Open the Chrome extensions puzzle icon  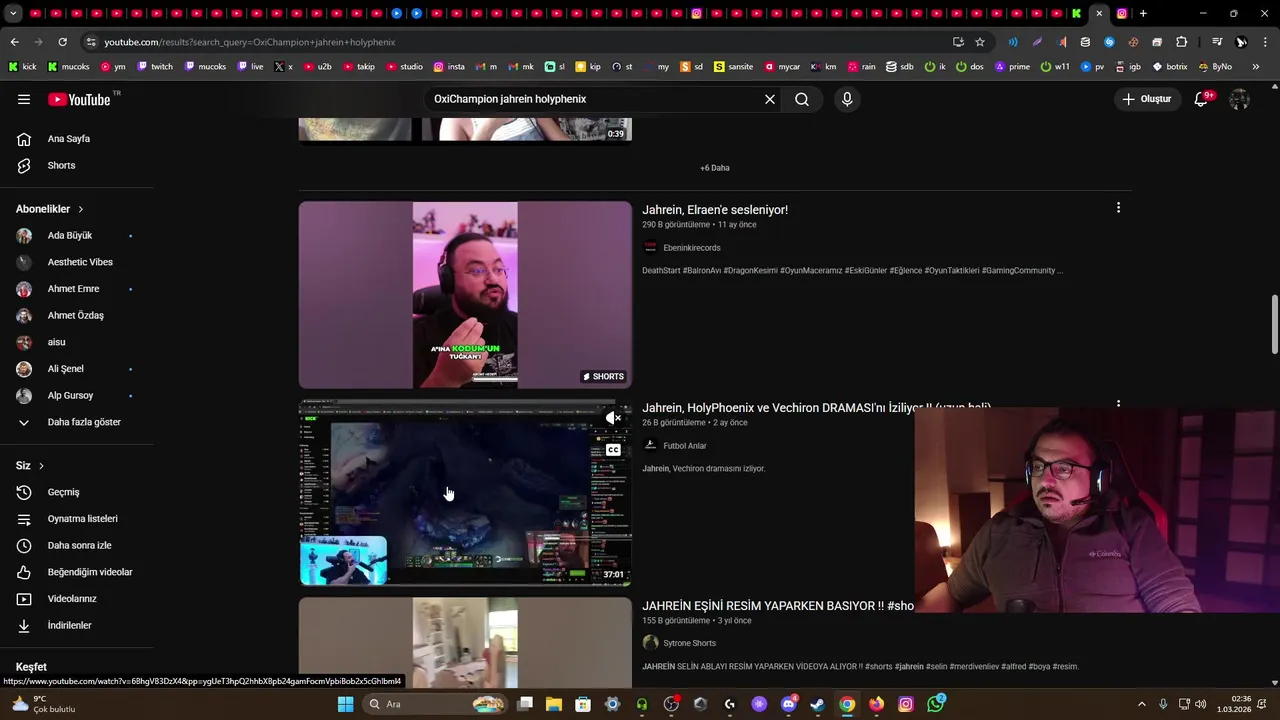pos(1181,42)
